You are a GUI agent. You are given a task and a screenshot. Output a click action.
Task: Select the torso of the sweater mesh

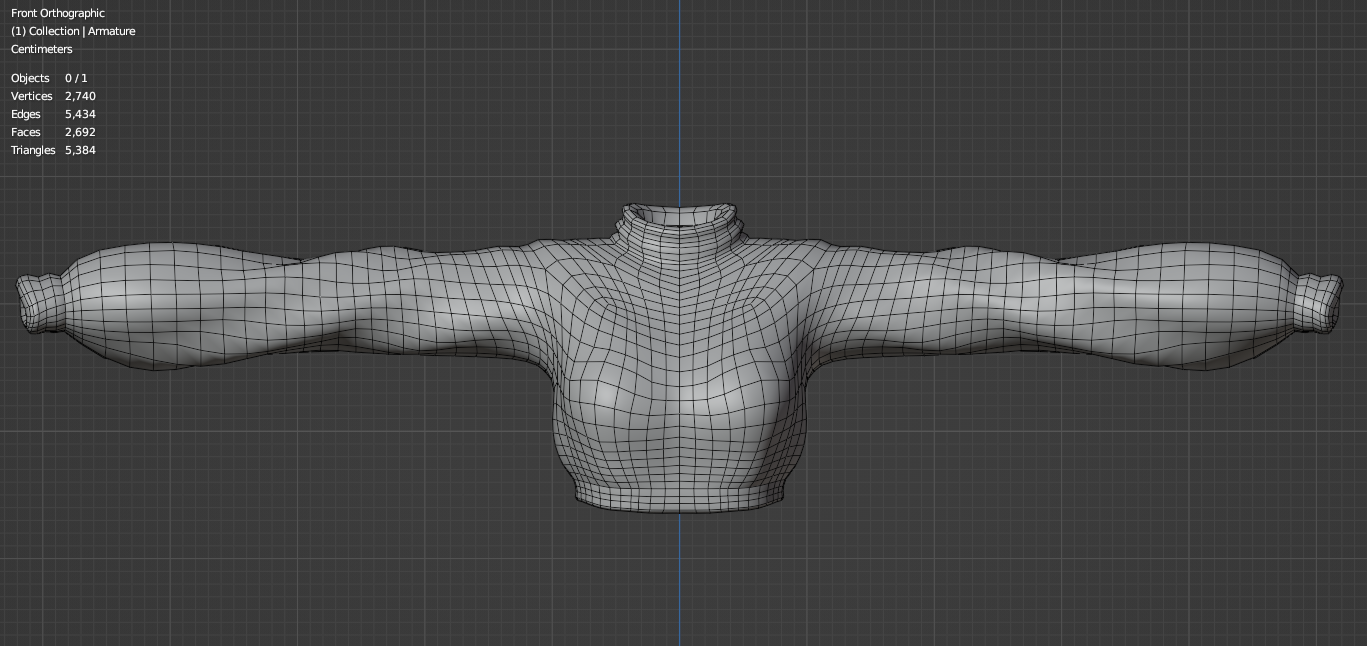[x=680, y=400]
